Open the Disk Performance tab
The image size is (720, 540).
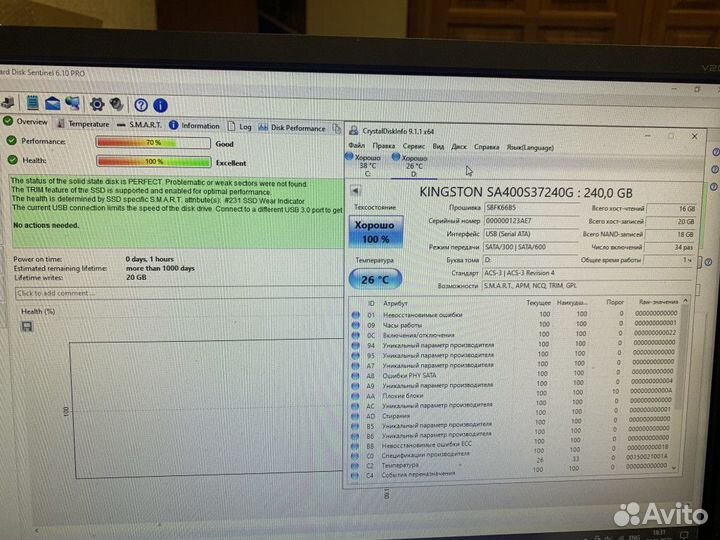coord(292,128)
